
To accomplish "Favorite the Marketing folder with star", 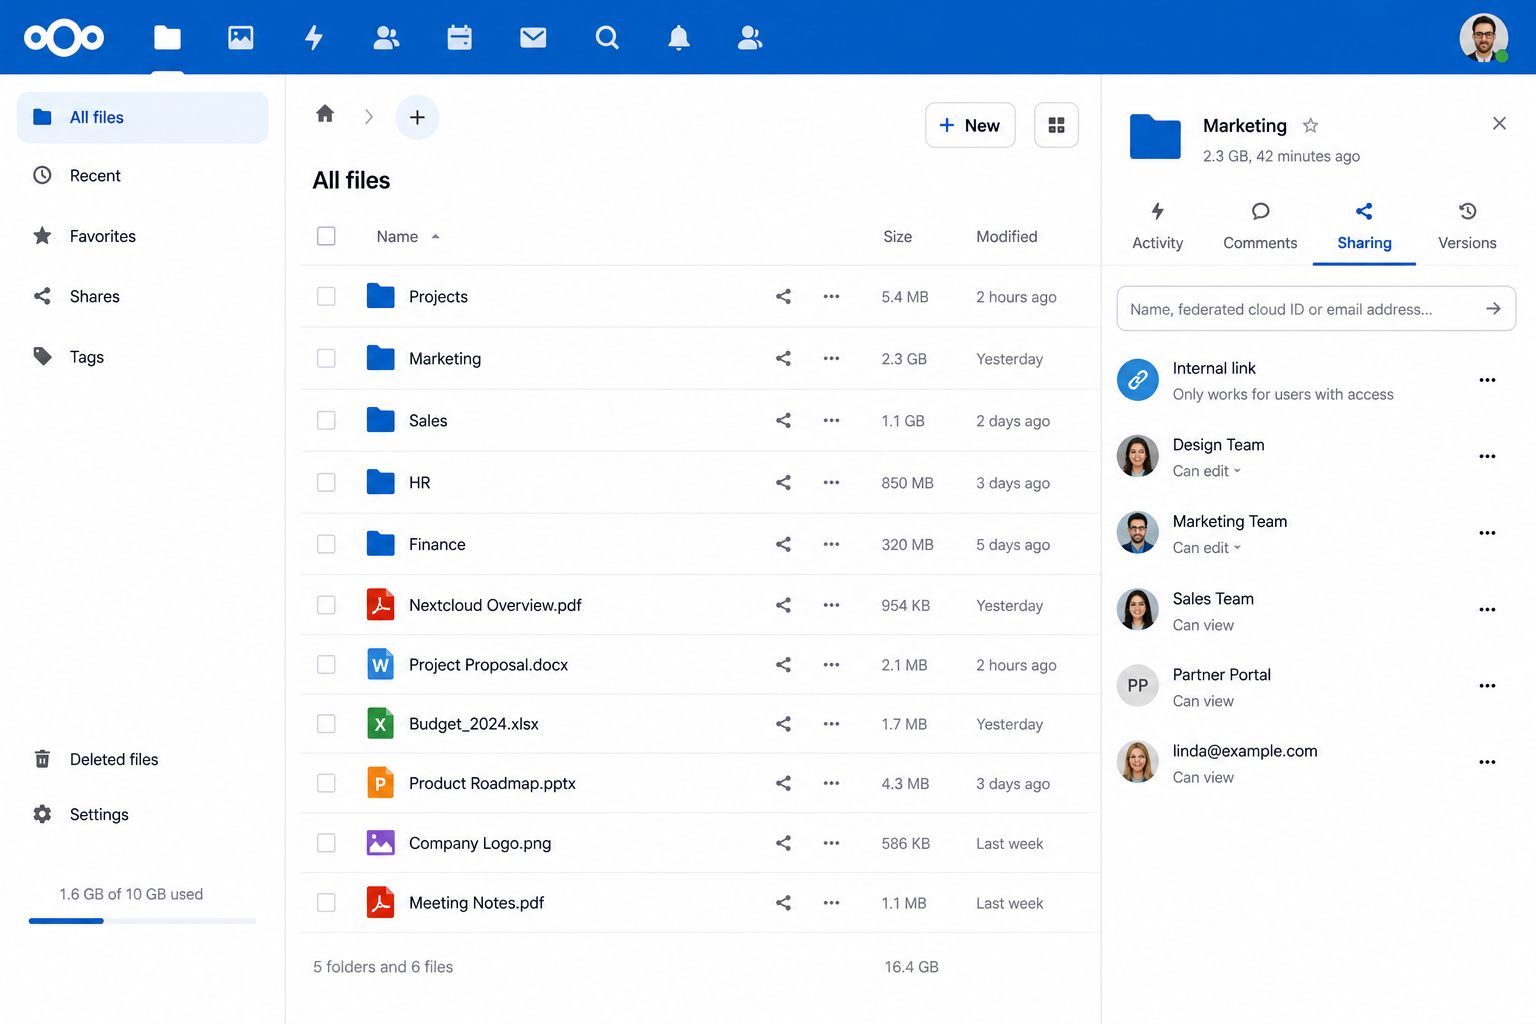I will 1311,125.
